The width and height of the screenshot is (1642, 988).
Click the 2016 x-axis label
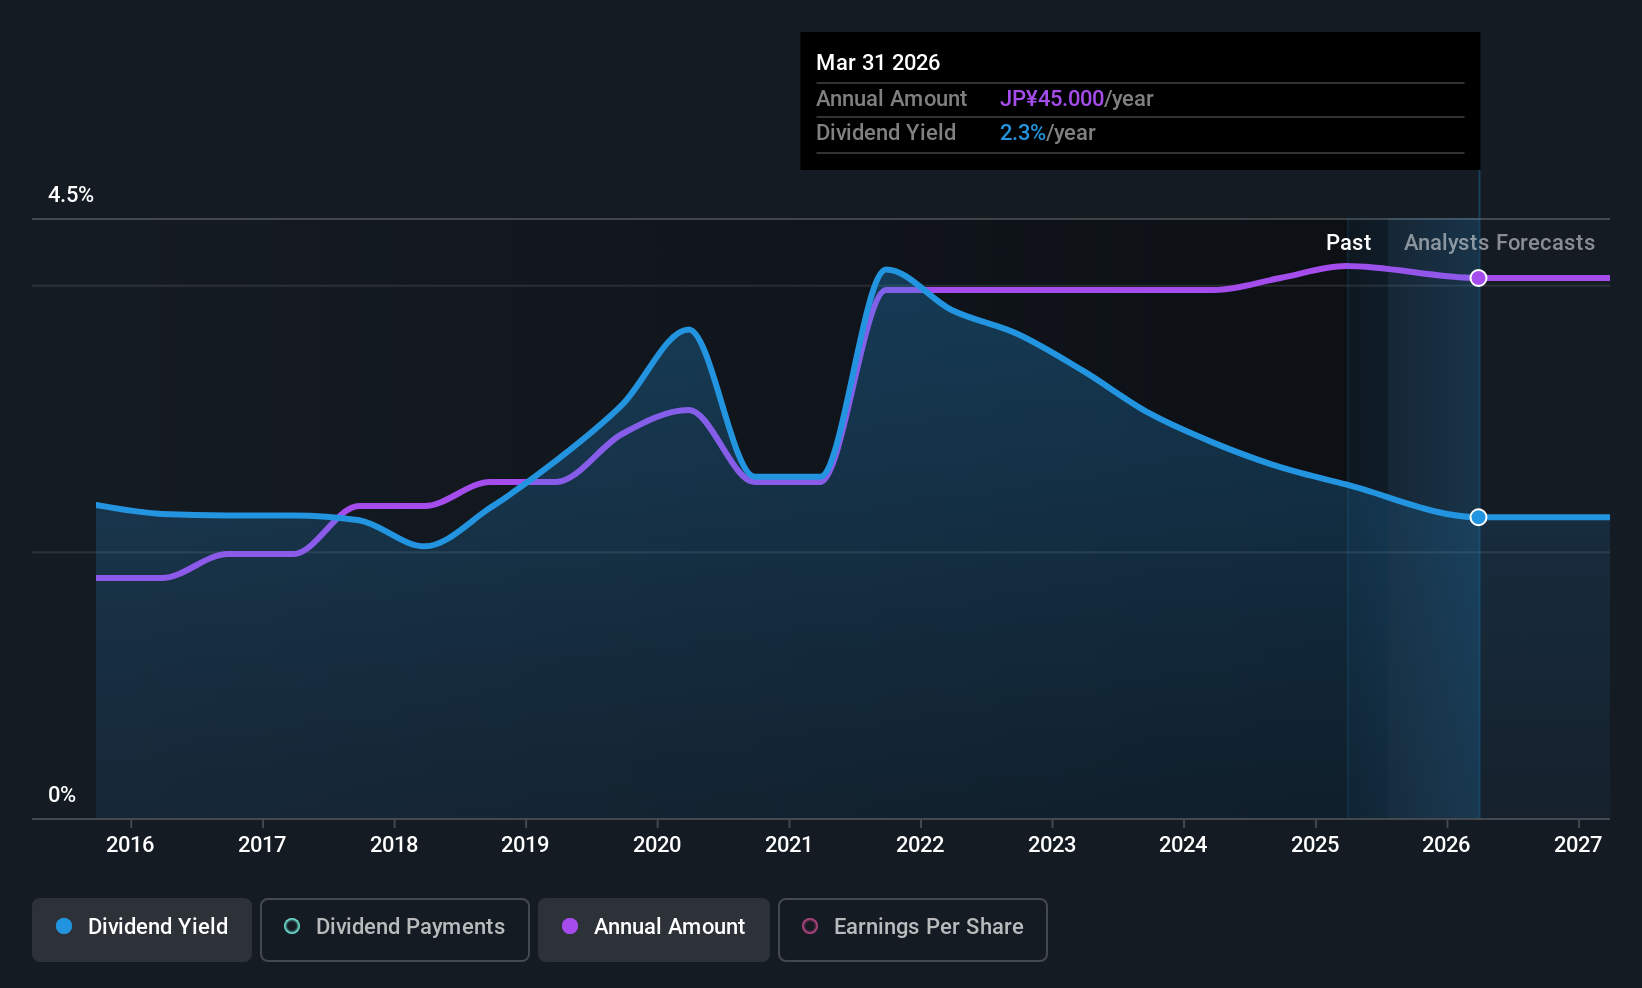point(130,845)
